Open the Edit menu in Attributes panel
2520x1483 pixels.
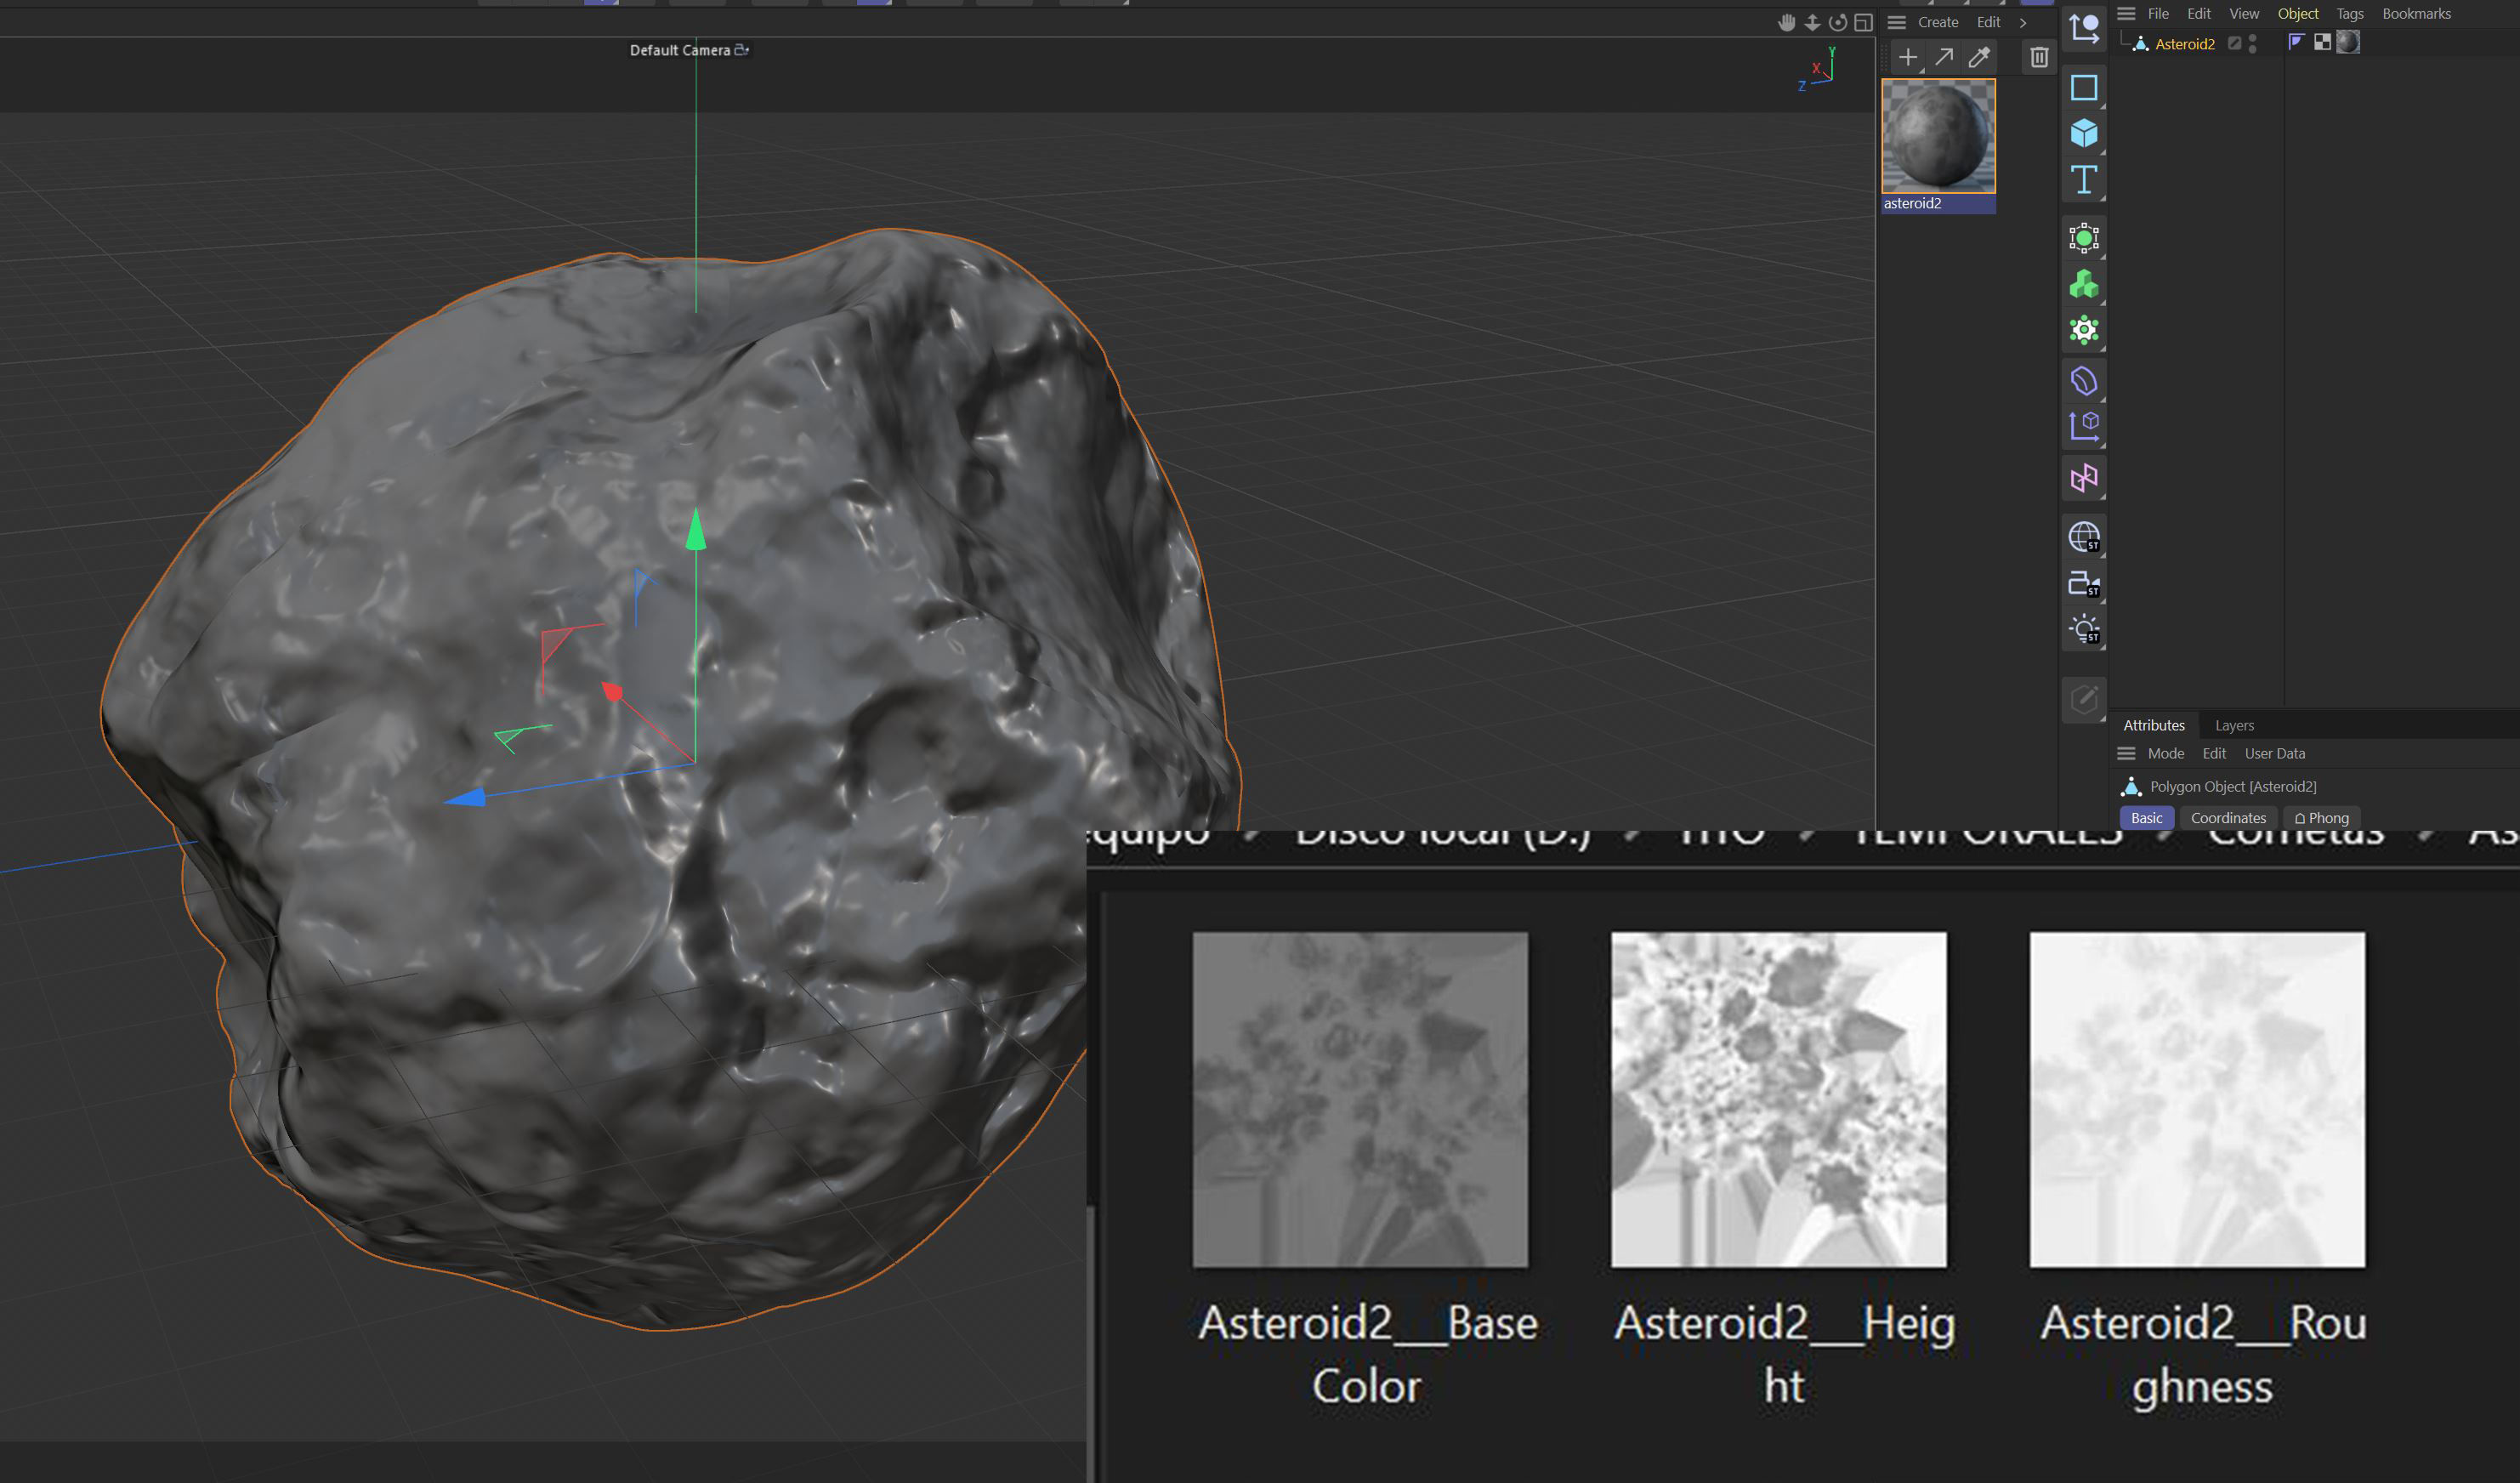tap(2214, 754)
